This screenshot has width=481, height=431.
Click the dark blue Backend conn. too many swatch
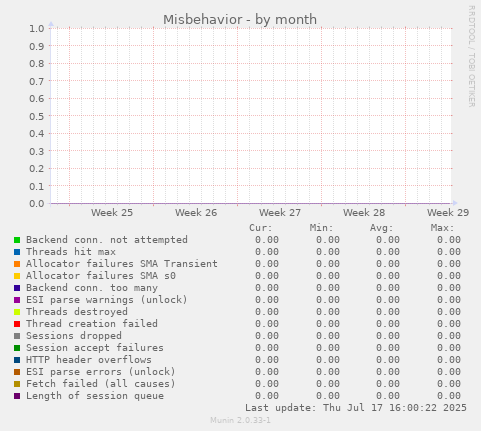point(17,288)
